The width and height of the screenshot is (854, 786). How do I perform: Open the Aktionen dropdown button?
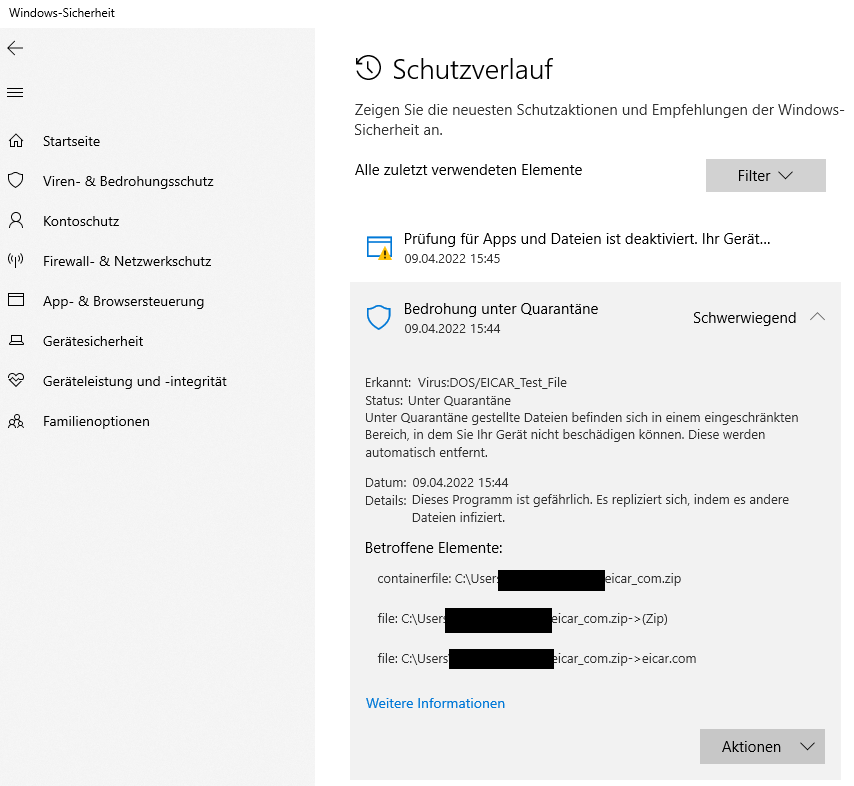pyautogui.click(x=762, y=746)
